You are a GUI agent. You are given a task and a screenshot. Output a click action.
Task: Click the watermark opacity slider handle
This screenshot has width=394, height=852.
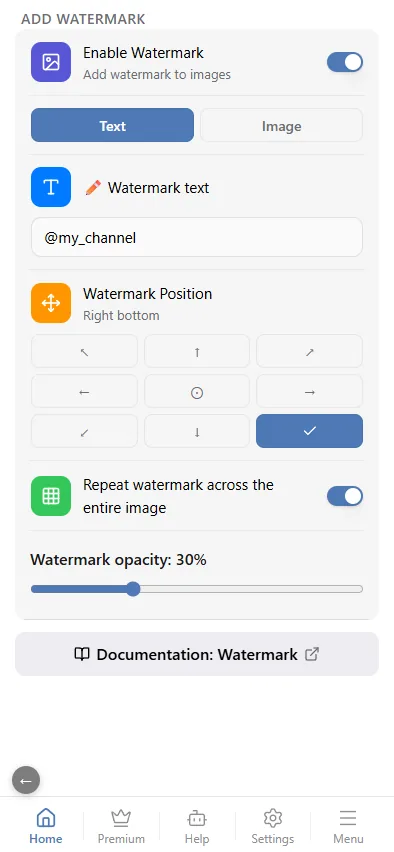[133, 589]
